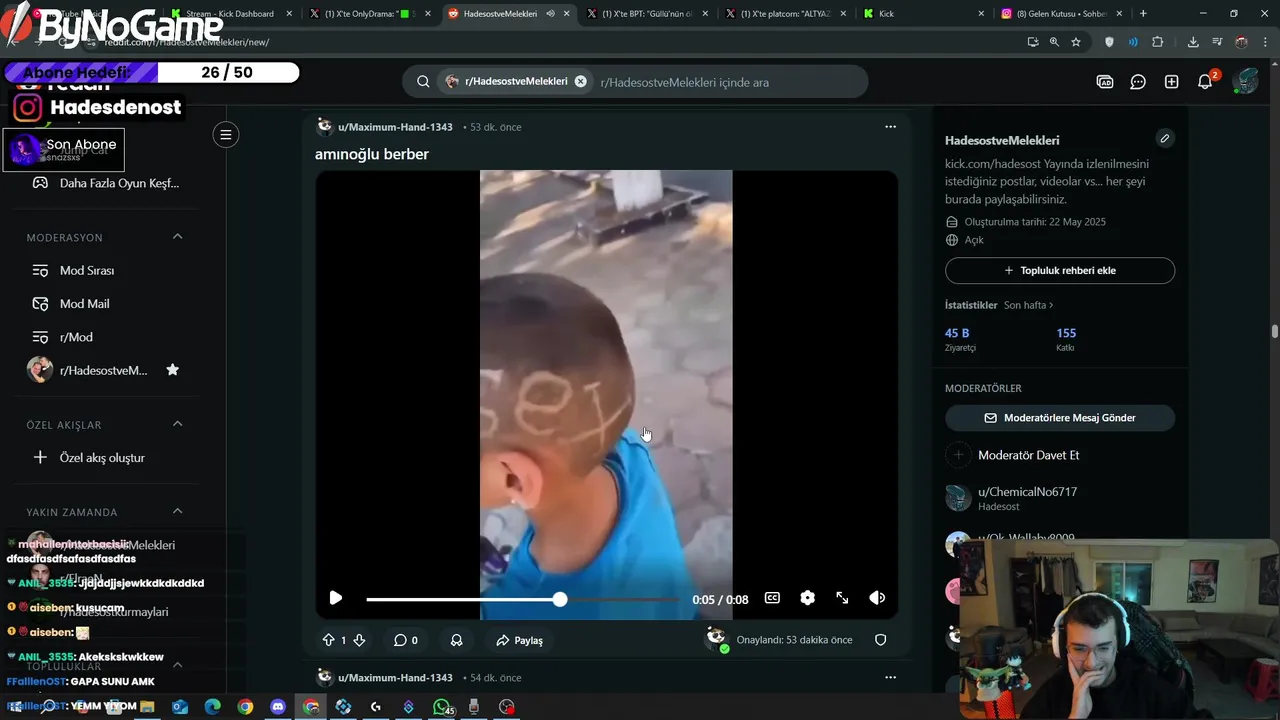Open WhatsApp from the taskbar
The height and width of the screenshot is (720, 1280).
click(441, 707)
